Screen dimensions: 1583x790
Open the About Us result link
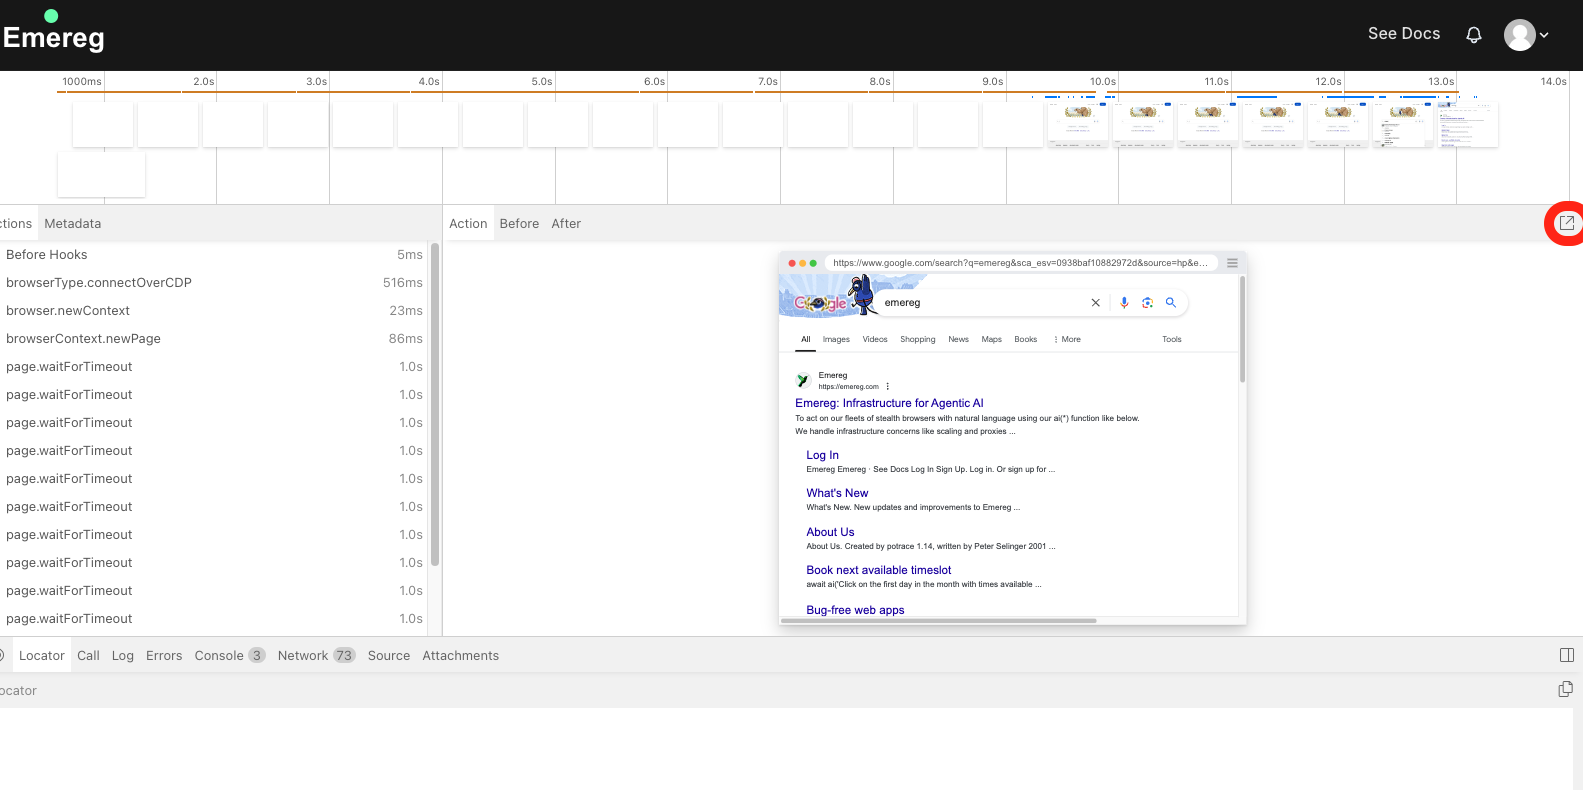point(830,532)
